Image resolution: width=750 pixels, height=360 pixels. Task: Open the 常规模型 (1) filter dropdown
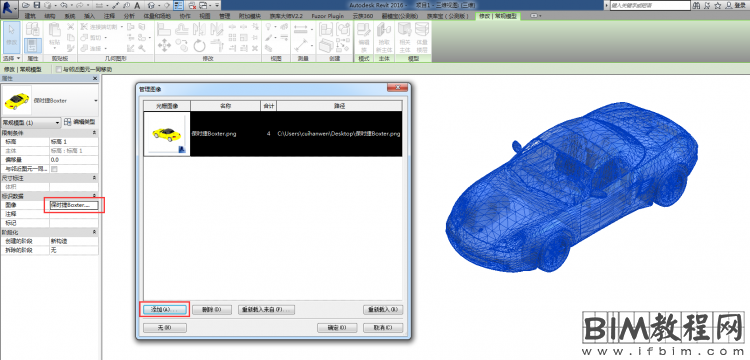(32, 123)
